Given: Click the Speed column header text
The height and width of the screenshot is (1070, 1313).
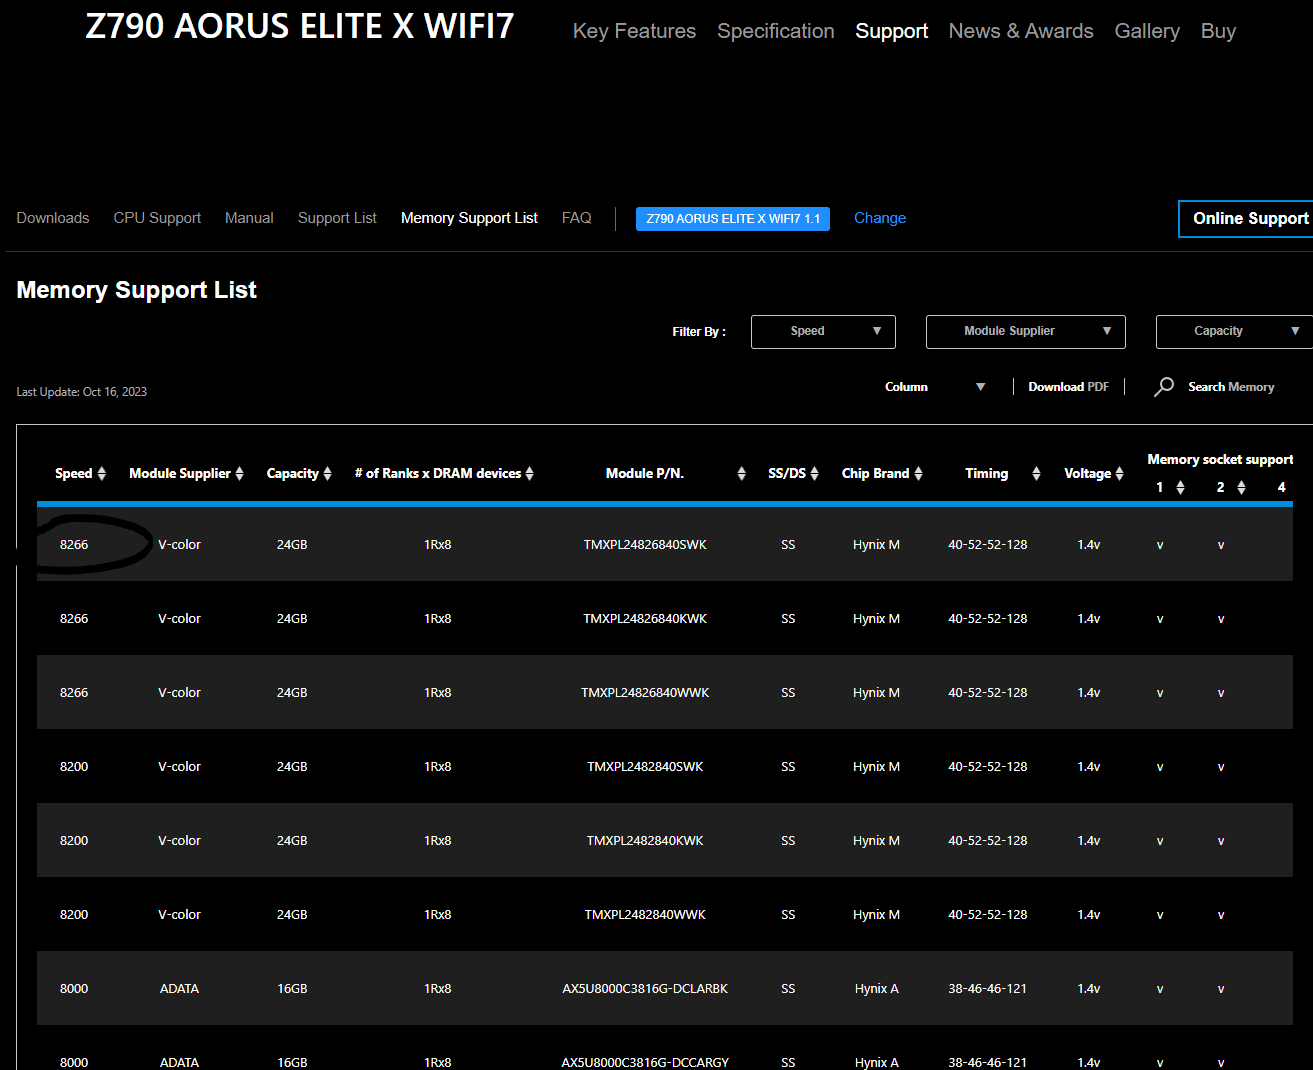Looking at the screenshot, I should [74, 474].
